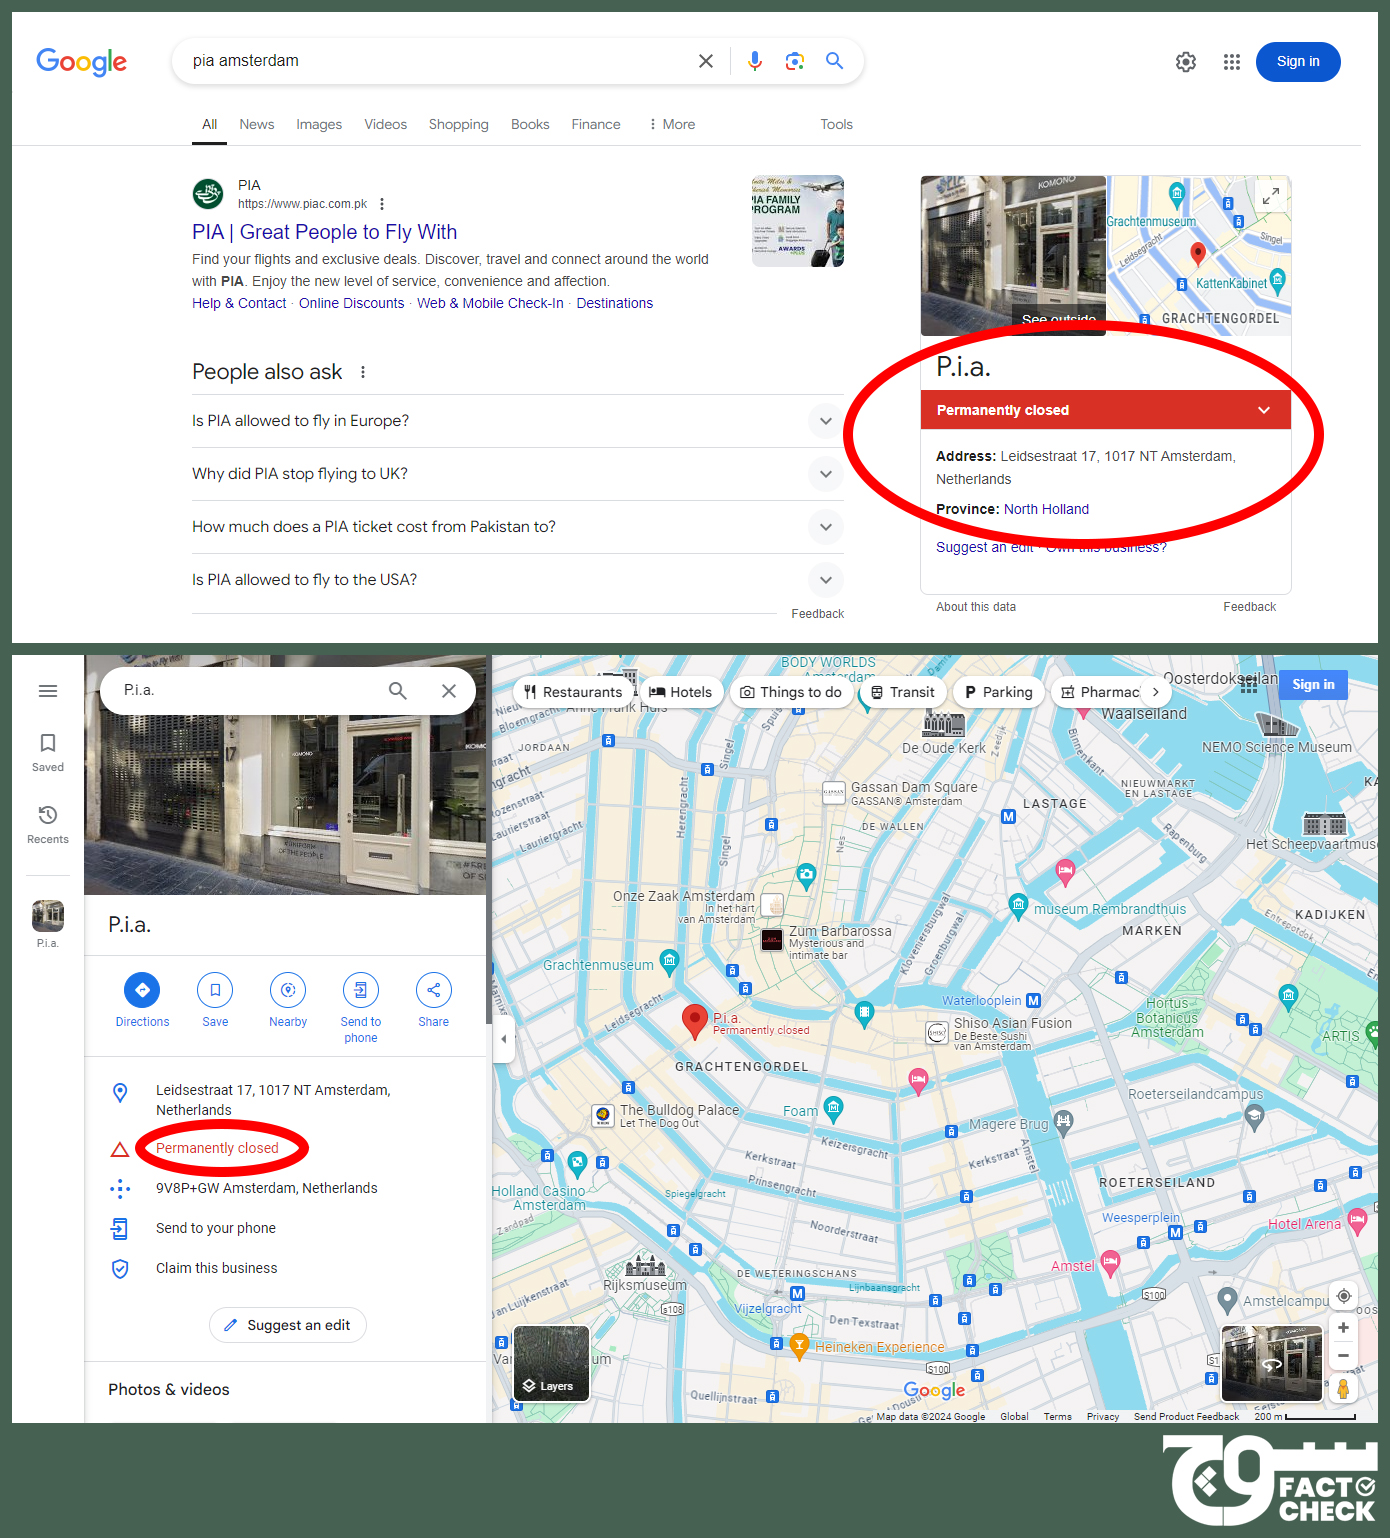Switch to the Images search tab

[x=319, y=124]
